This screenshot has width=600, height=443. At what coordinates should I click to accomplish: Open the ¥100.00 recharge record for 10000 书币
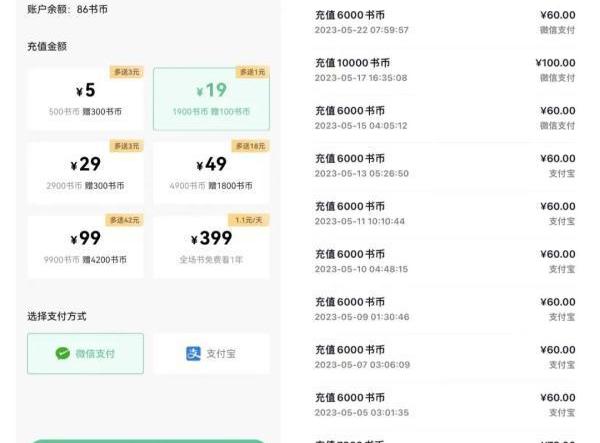point(445,70)
